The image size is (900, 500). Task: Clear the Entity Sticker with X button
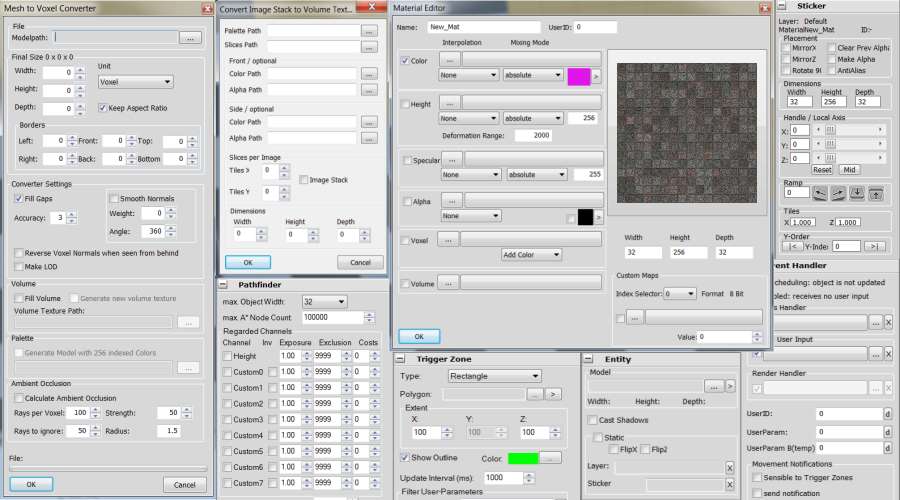pyautogui.click(x=730, y=485)
